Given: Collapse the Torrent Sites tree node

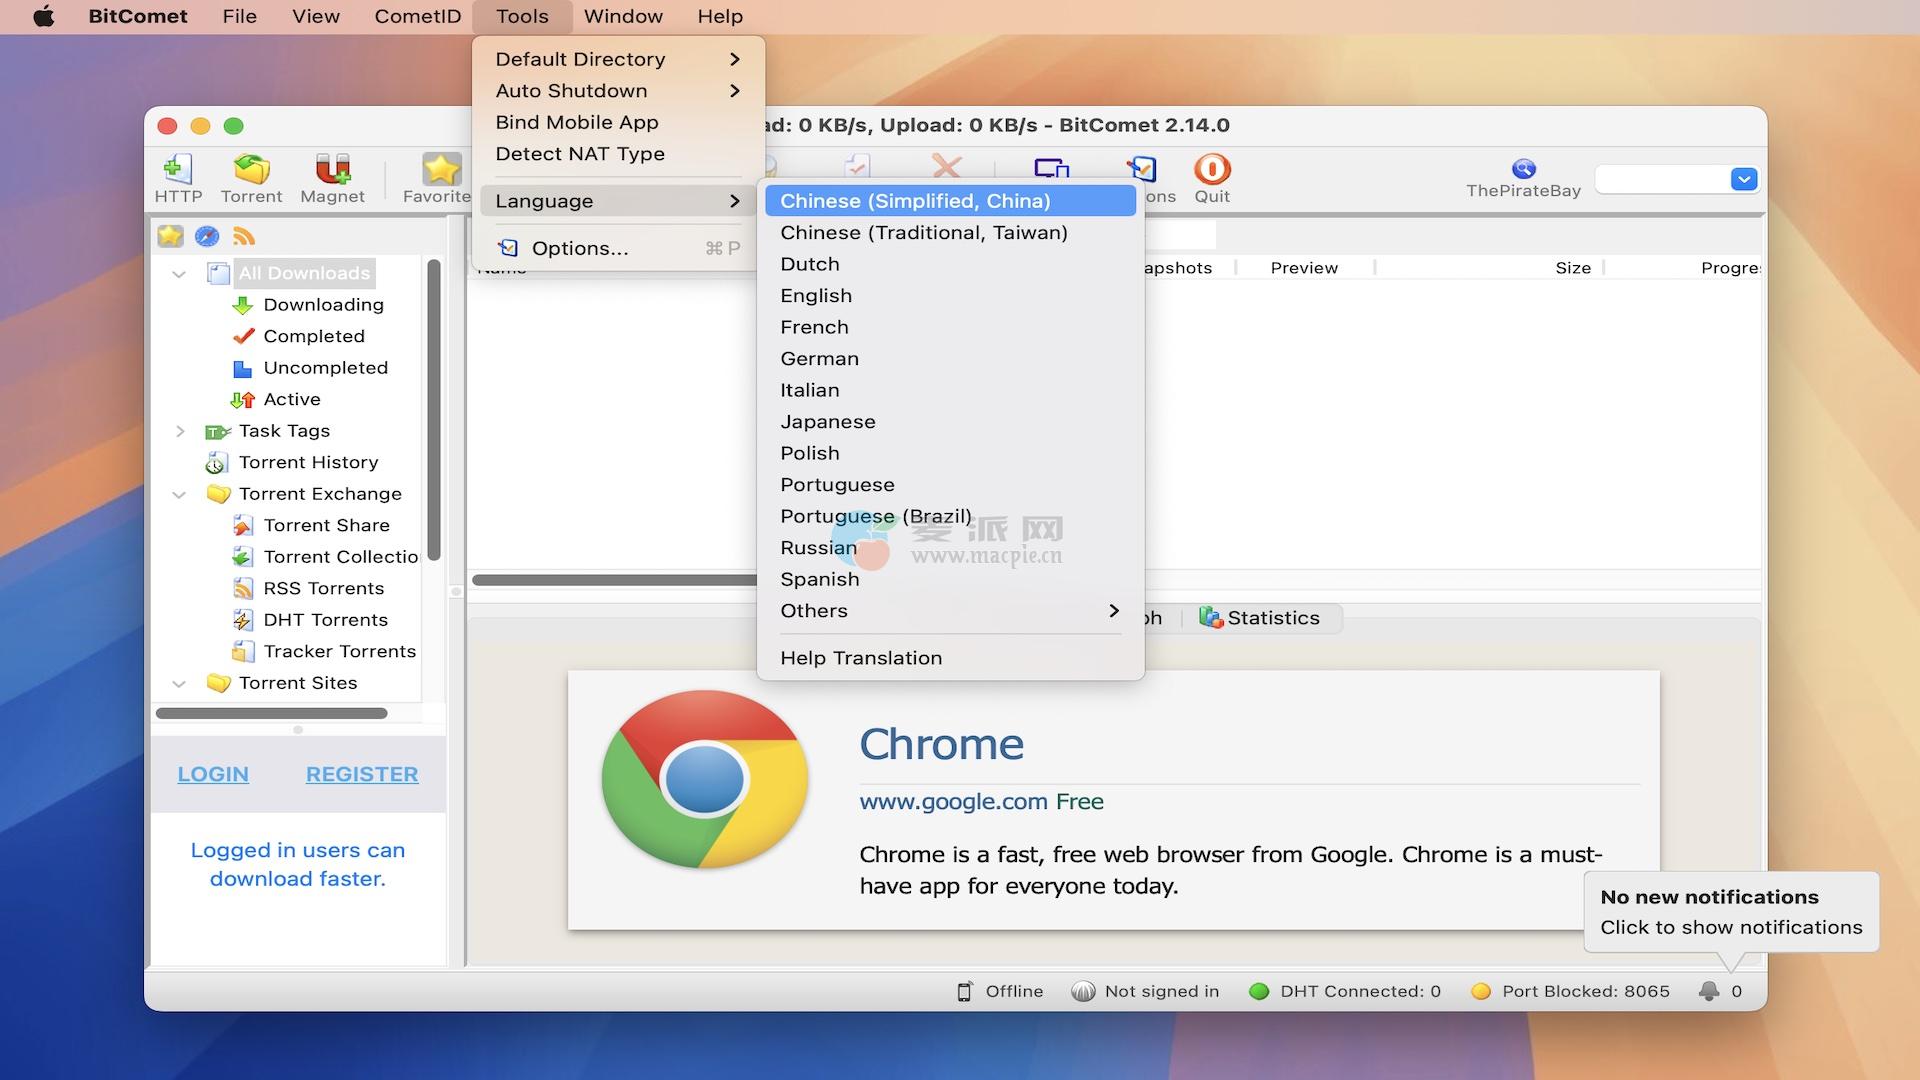Looking at the screenshot, I should pyautogui.click(x=179, y=684).
